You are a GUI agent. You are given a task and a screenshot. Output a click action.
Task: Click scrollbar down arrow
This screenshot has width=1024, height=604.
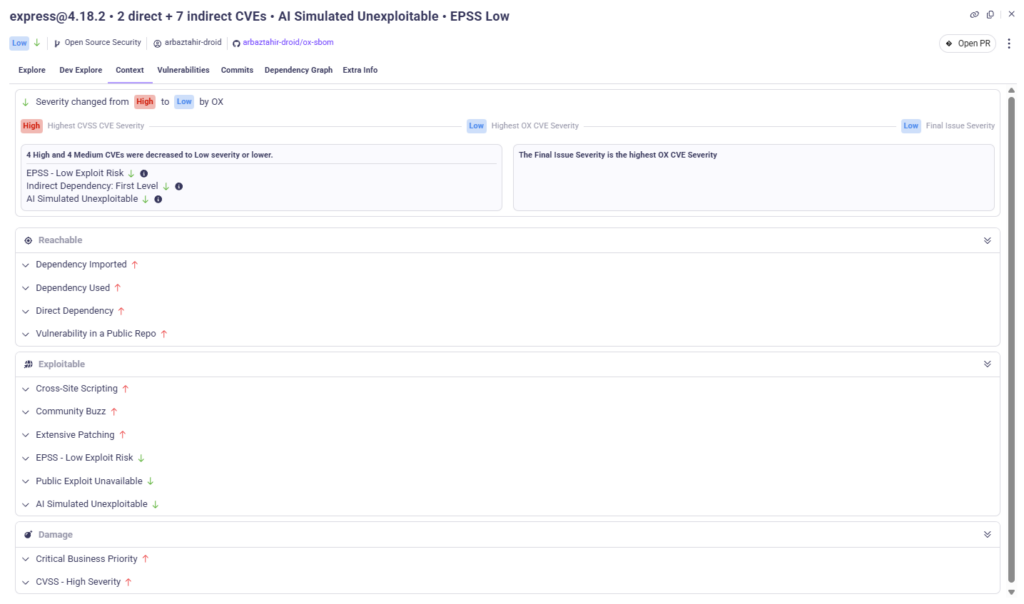coord(1012,592)
